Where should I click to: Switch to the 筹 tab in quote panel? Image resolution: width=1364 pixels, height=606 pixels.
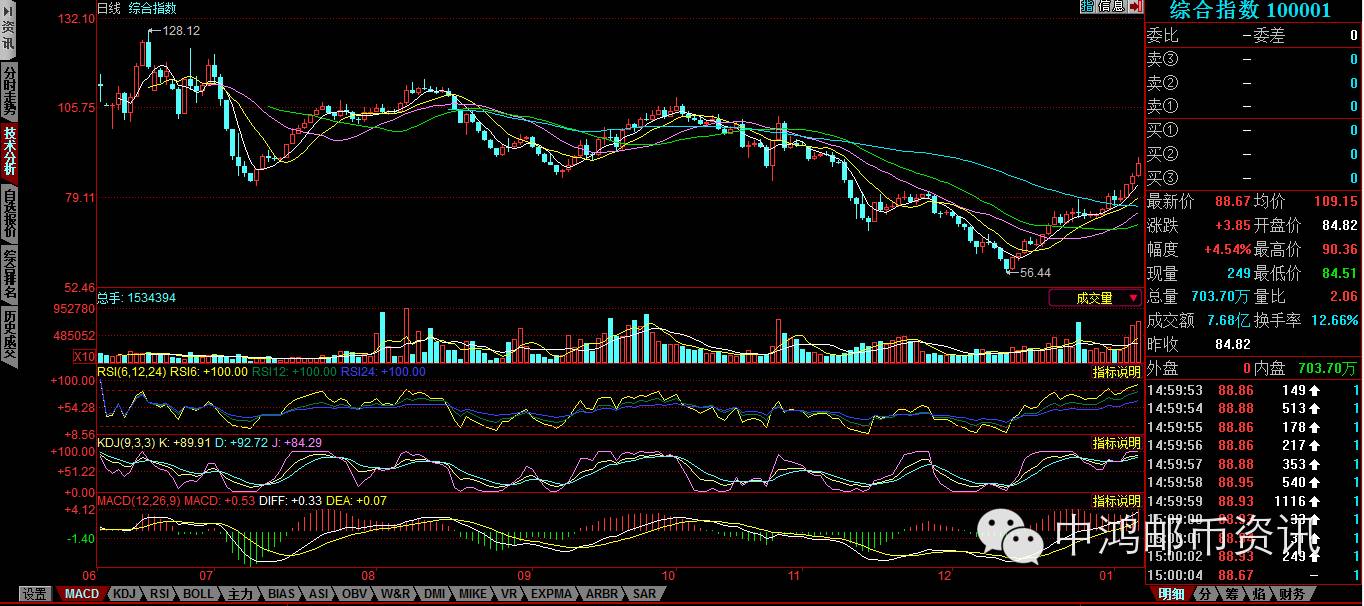[1231, 594]
